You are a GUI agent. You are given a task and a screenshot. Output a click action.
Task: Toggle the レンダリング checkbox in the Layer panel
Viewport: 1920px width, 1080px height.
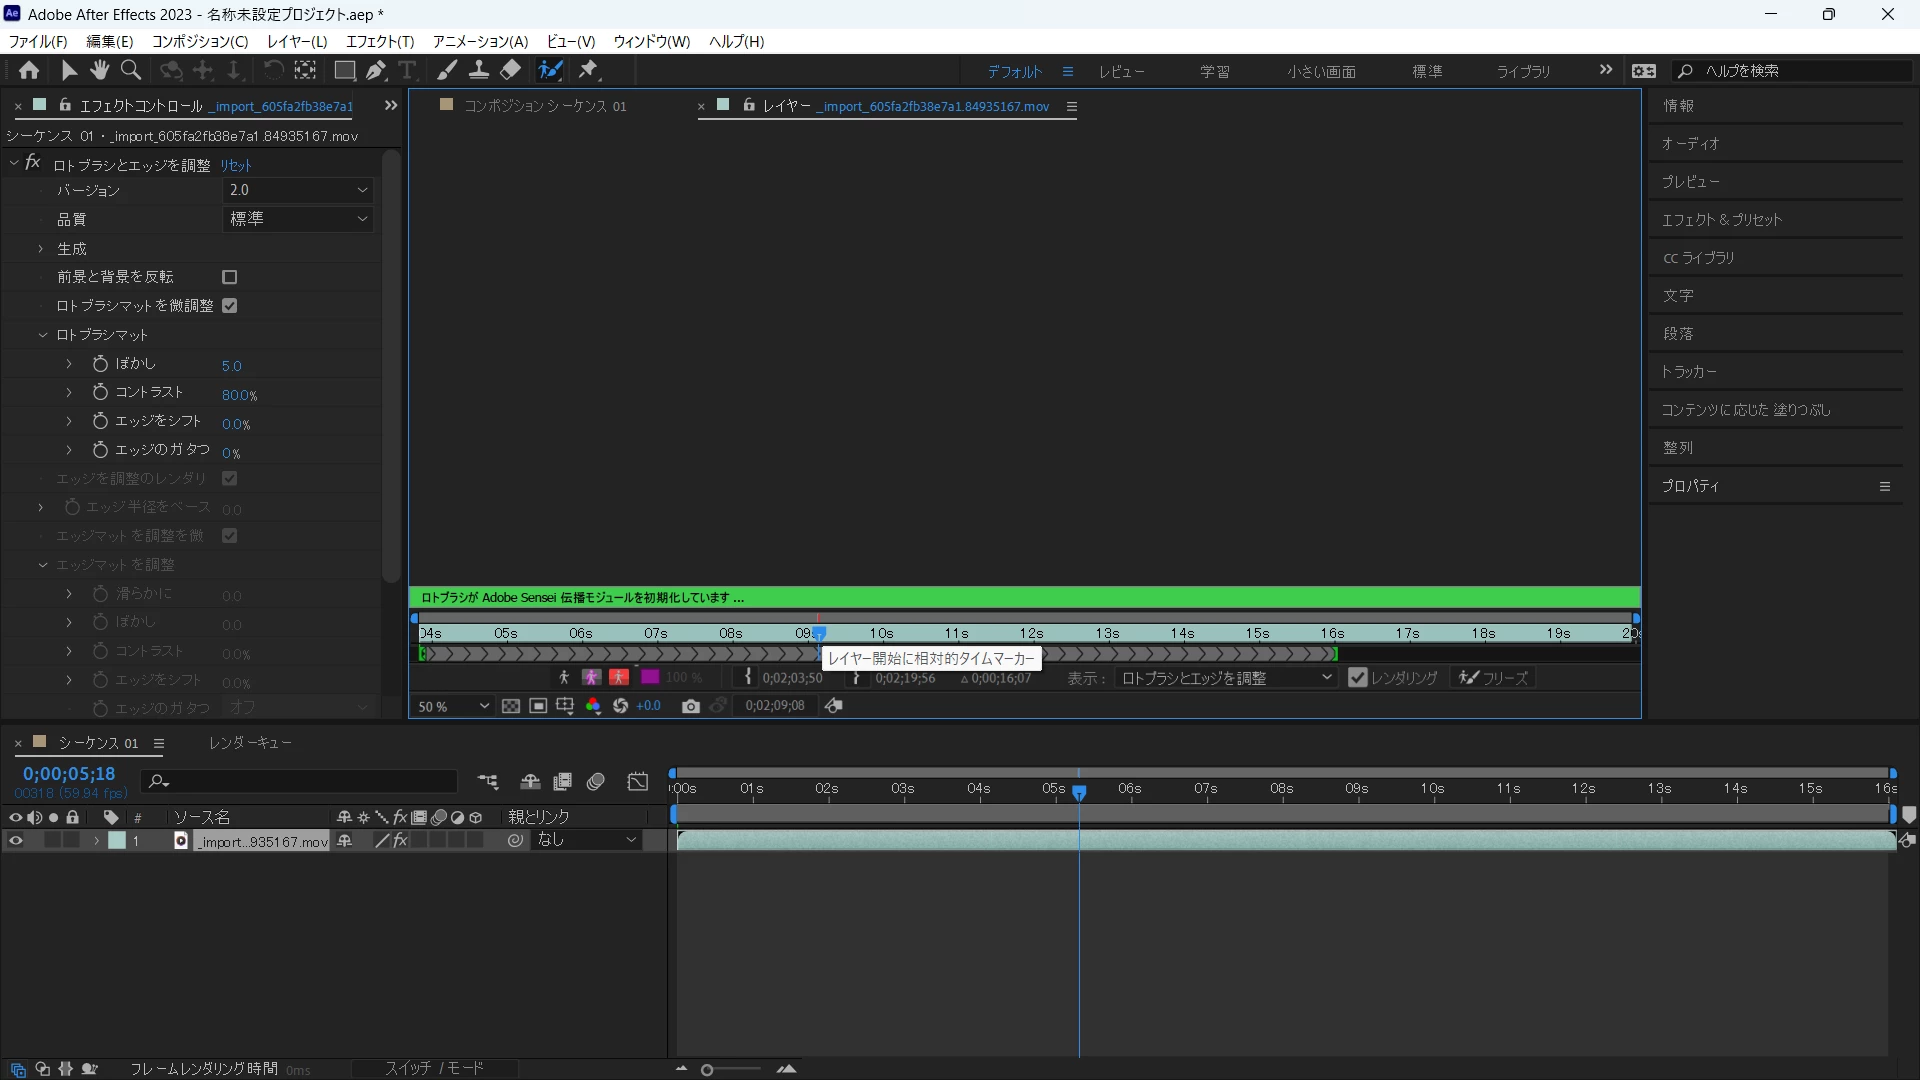[1357, 678]
